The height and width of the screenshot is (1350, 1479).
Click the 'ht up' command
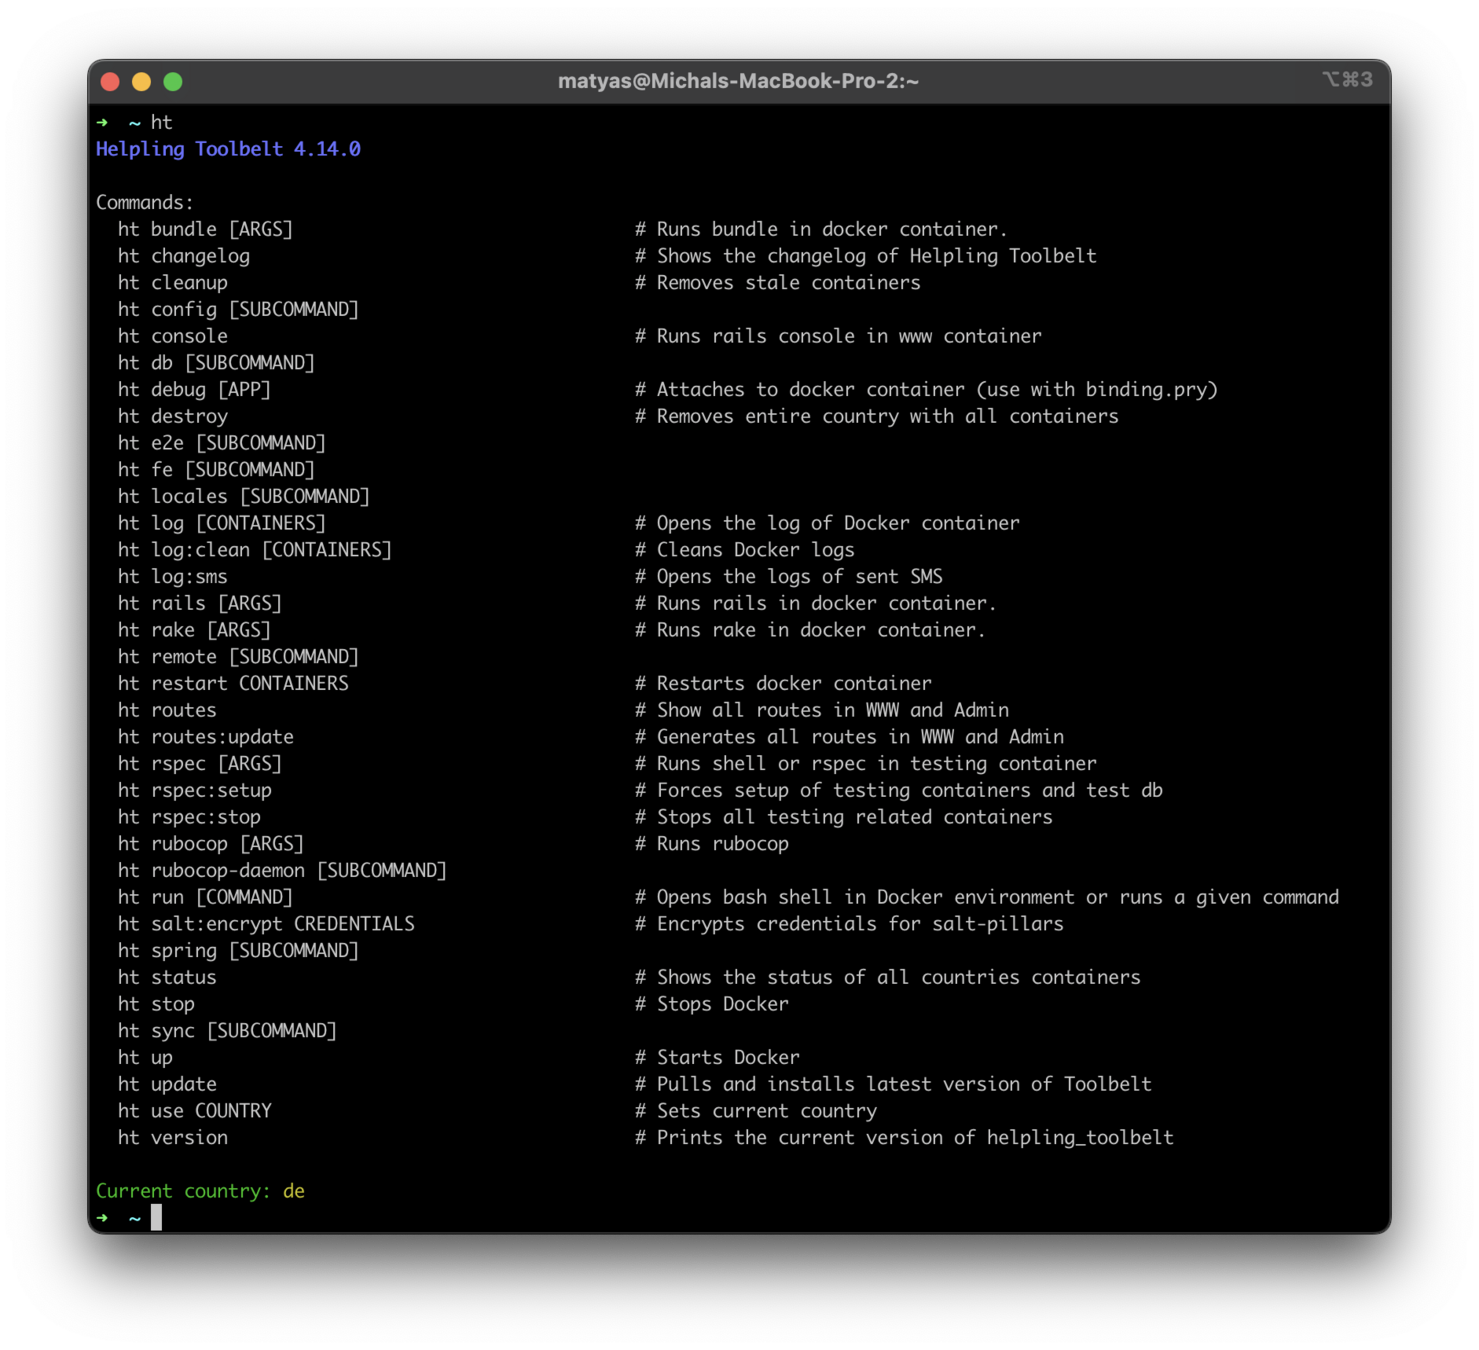pos(145,1058)
